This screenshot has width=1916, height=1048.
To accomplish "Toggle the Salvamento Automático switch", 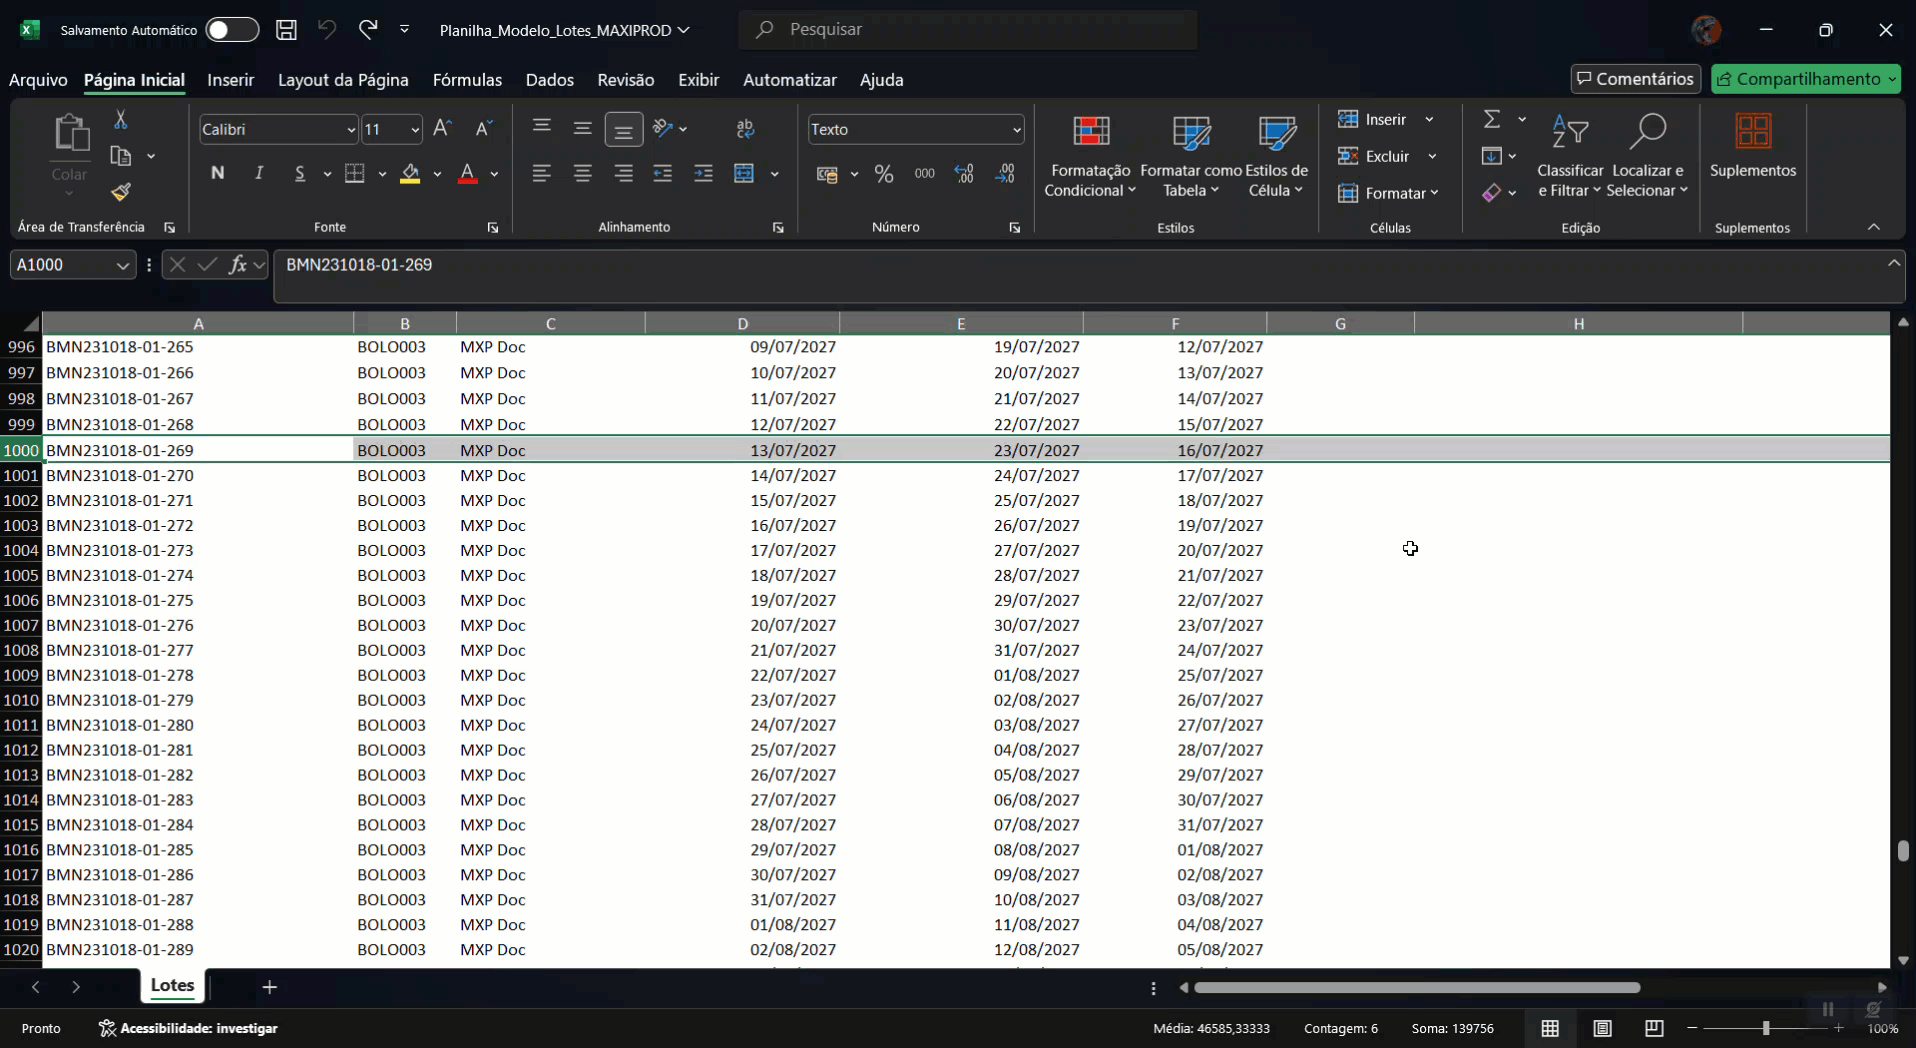I will click(232, 30).
